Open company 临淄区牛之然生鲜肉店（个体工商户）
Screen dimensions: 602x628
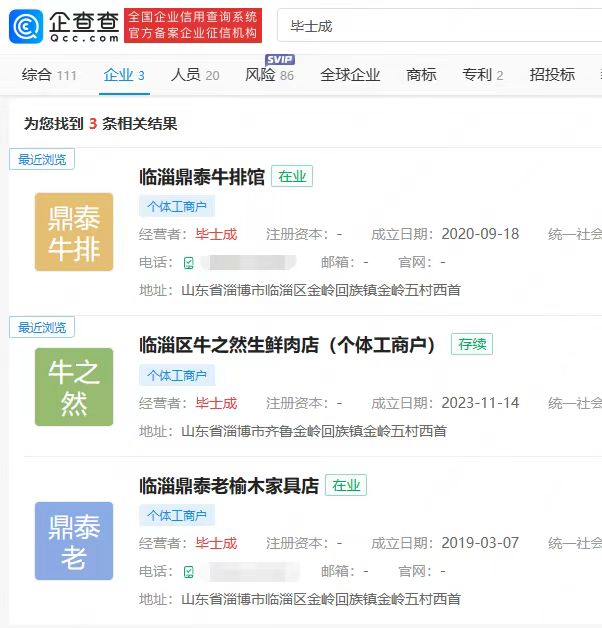[x=287, y=345]
